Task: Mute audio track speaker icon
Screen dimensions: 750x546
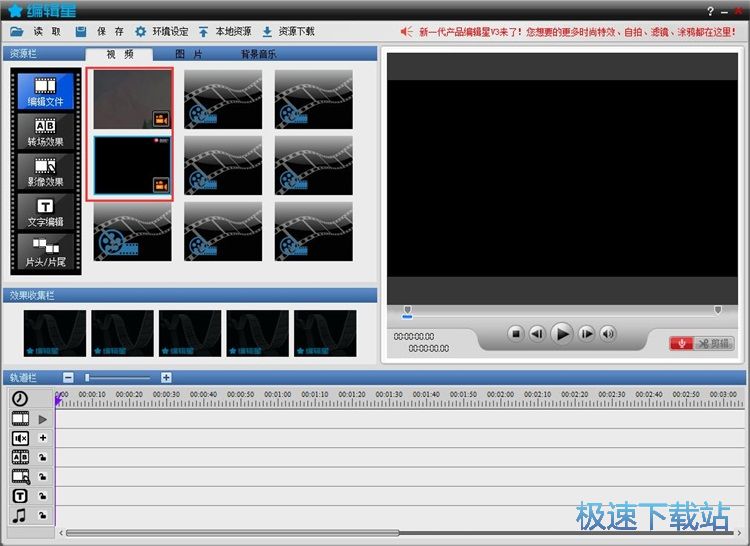Action: (x=20, y=438)
